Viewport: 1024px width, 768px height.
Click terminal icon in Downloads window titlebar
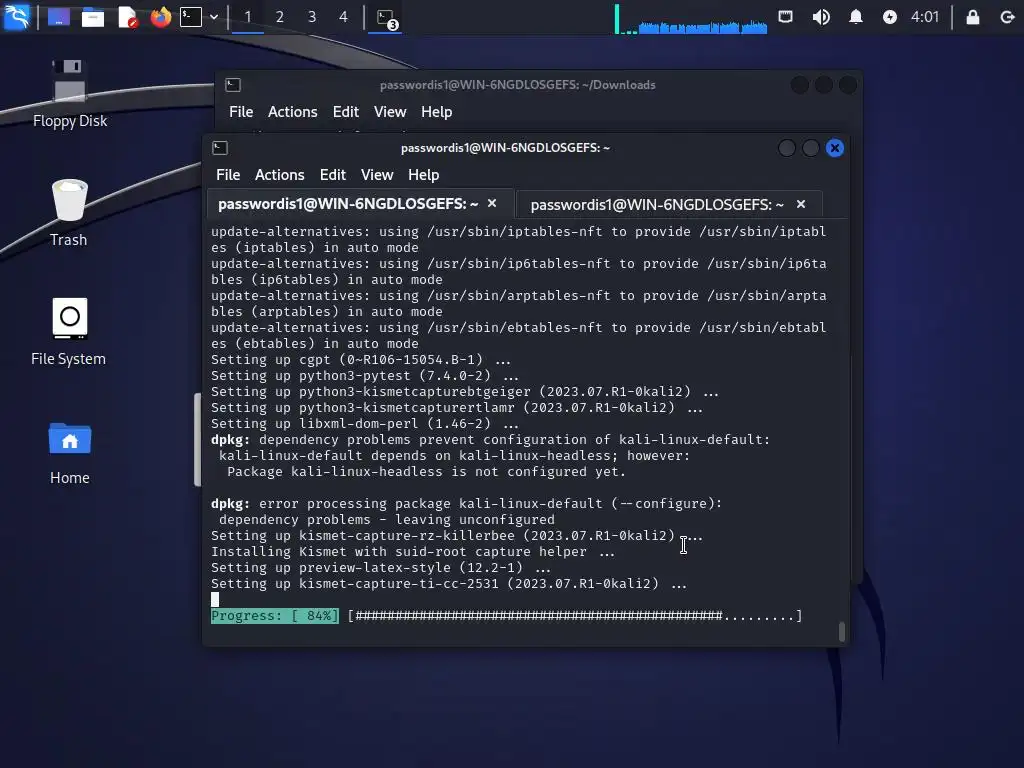[x=233, y=85]
